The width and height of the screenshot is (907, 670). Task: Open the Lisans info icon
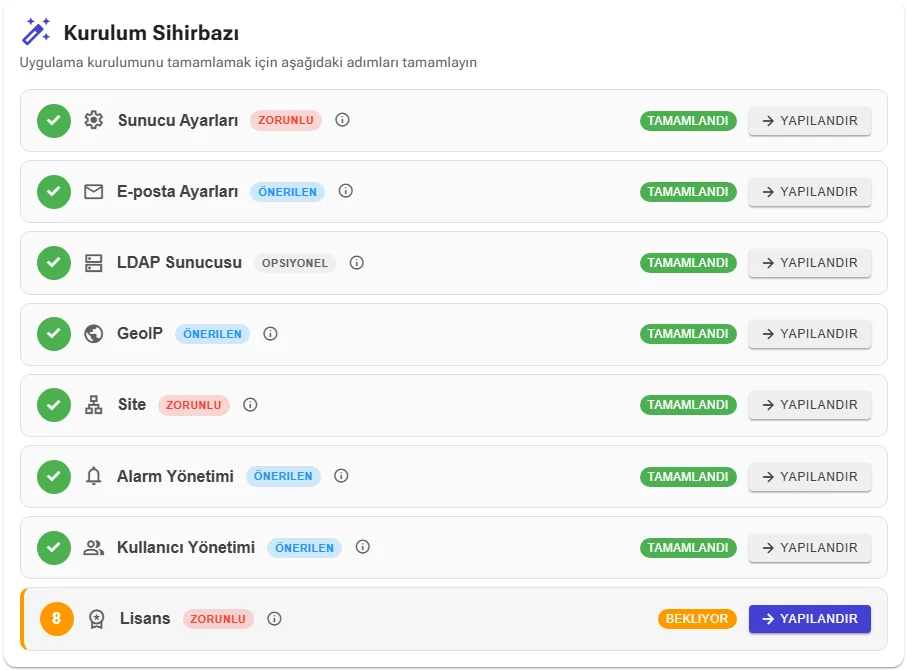(274, 619)
